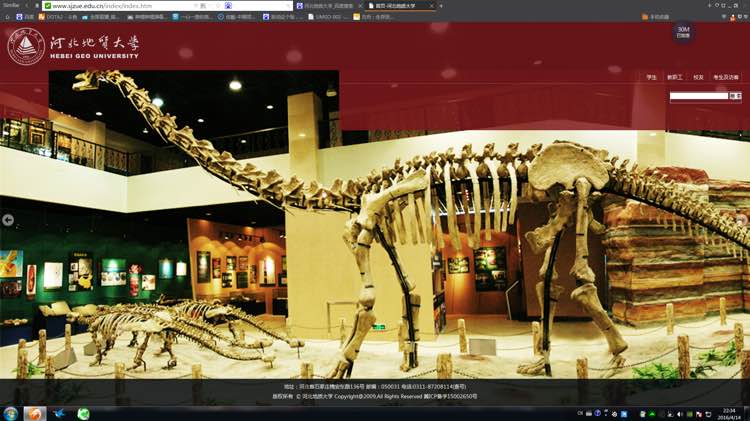Go to previous slide with left arrow

(8, 220)
